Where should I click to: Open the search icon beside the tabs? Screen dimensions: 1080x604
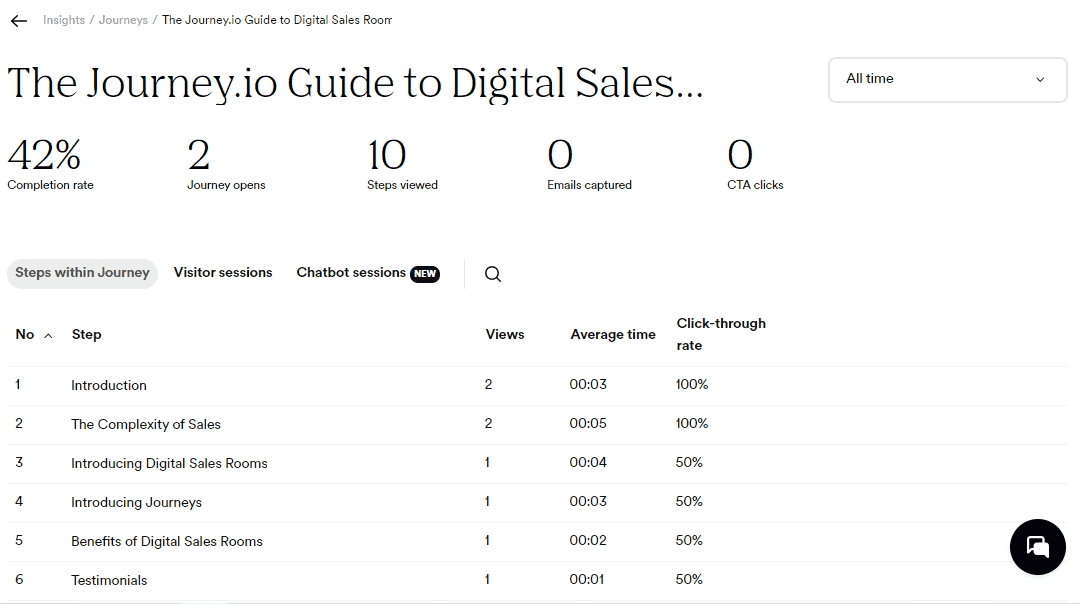coord(493,274)
